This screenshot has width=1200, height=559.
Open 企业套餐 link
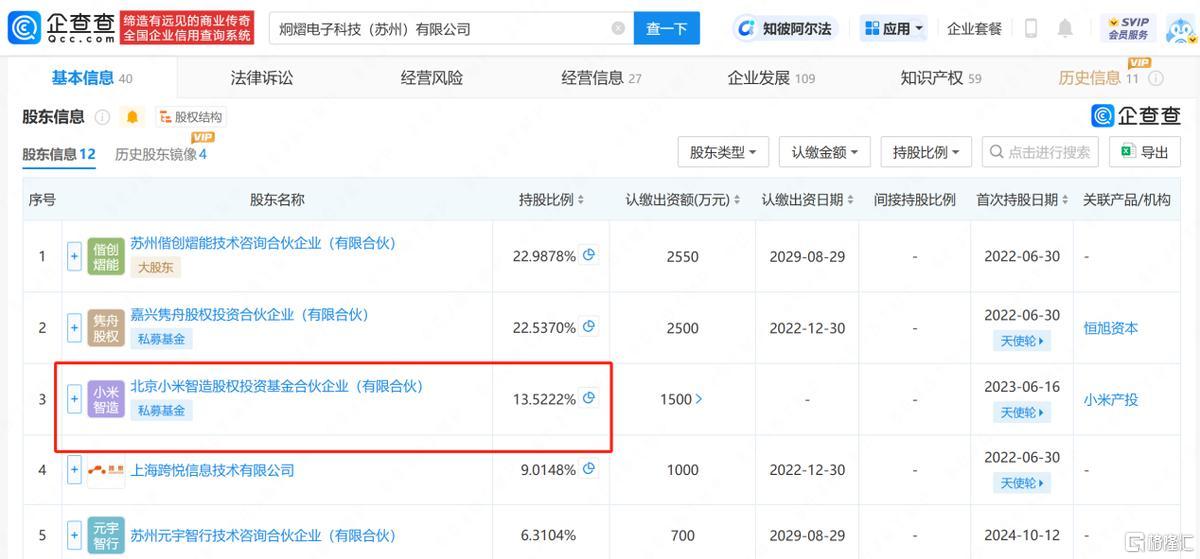tap(974, 29)
